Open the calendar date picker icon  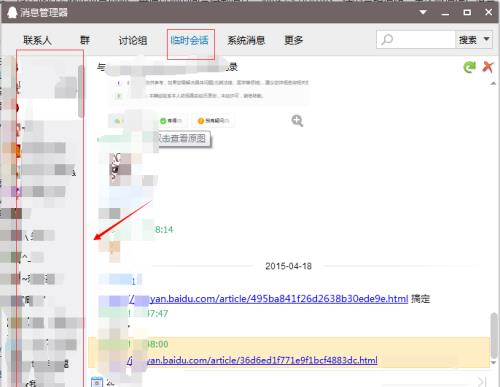[97, 382]
